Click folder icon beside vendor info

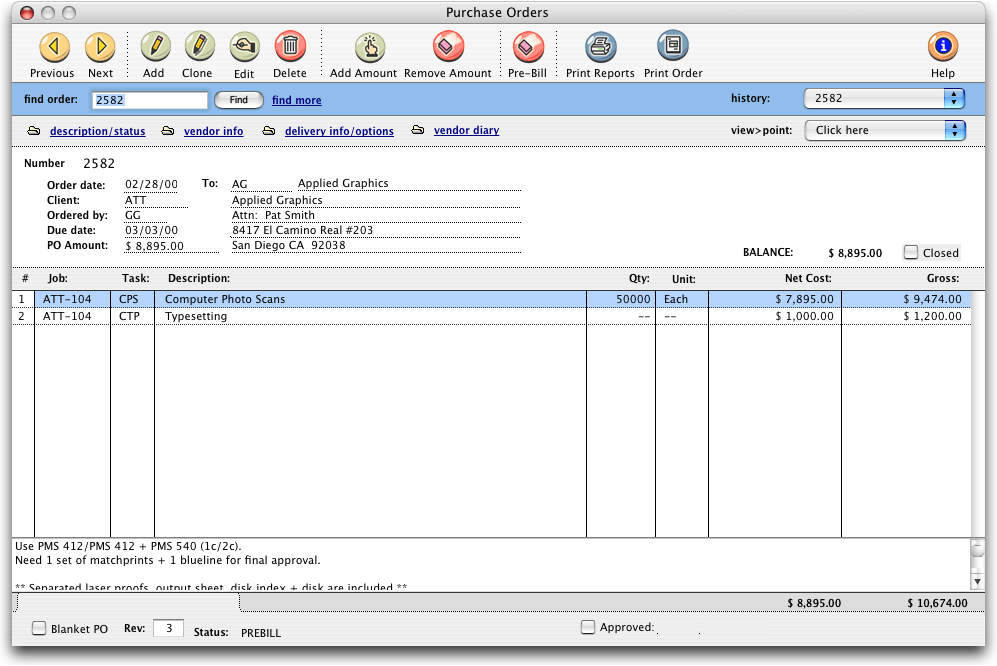pos(168,131)
